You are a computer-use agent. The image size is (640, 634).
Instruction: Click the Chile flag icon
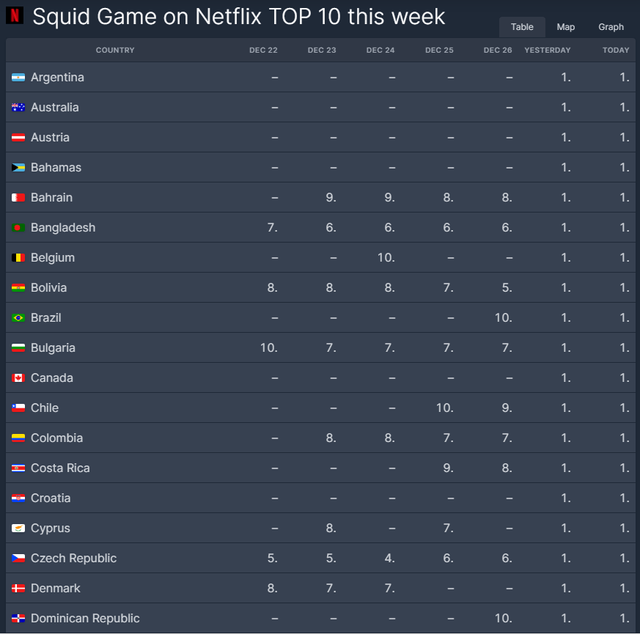click(x=18, y=408)
